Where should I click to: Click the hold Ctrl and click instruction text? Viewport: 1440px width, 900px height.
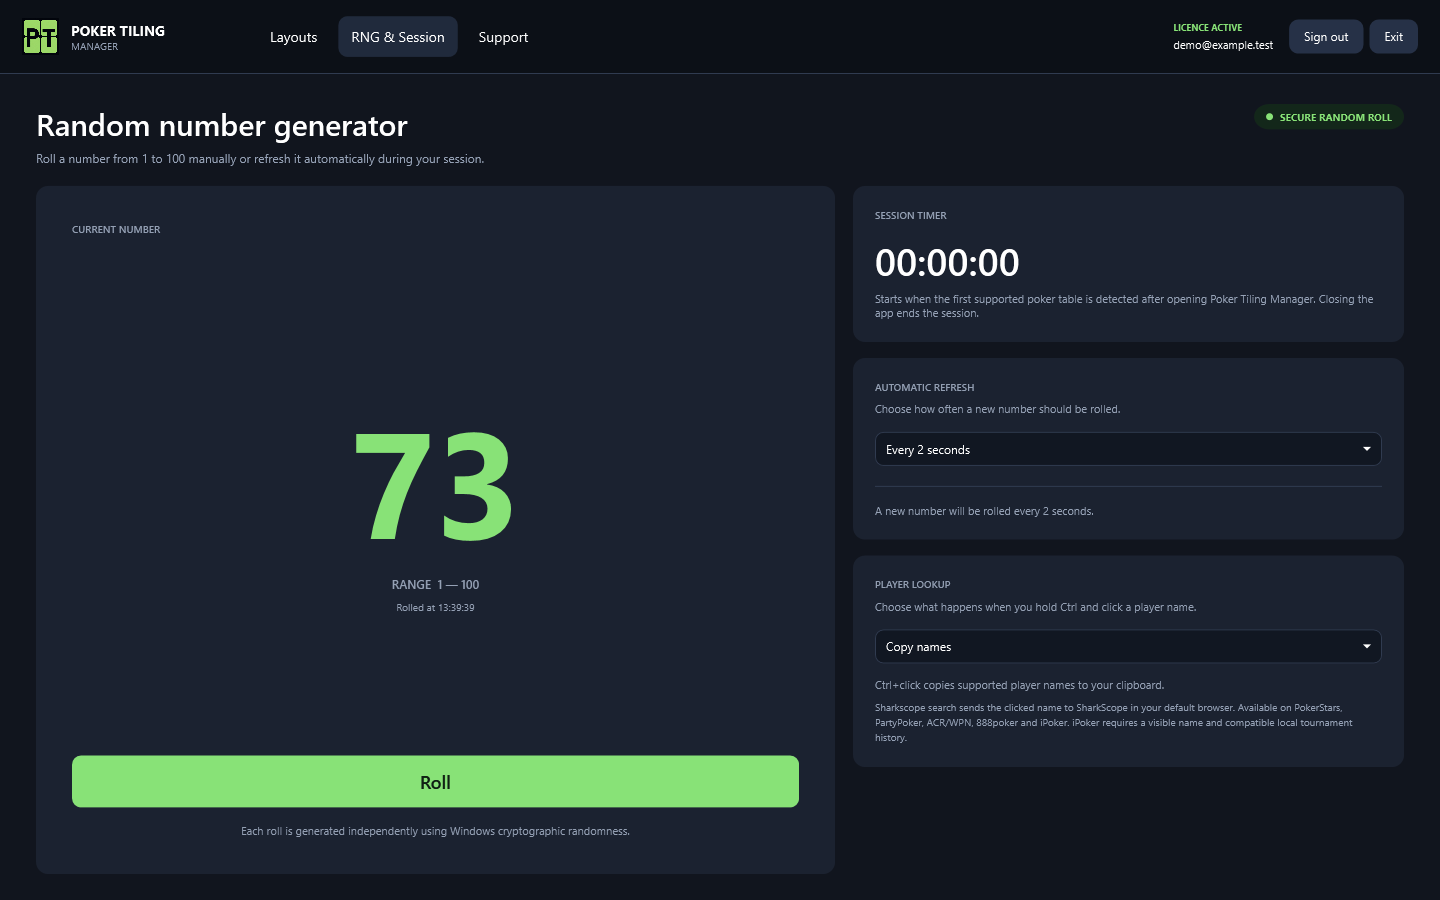click(x=1035, y=607)
